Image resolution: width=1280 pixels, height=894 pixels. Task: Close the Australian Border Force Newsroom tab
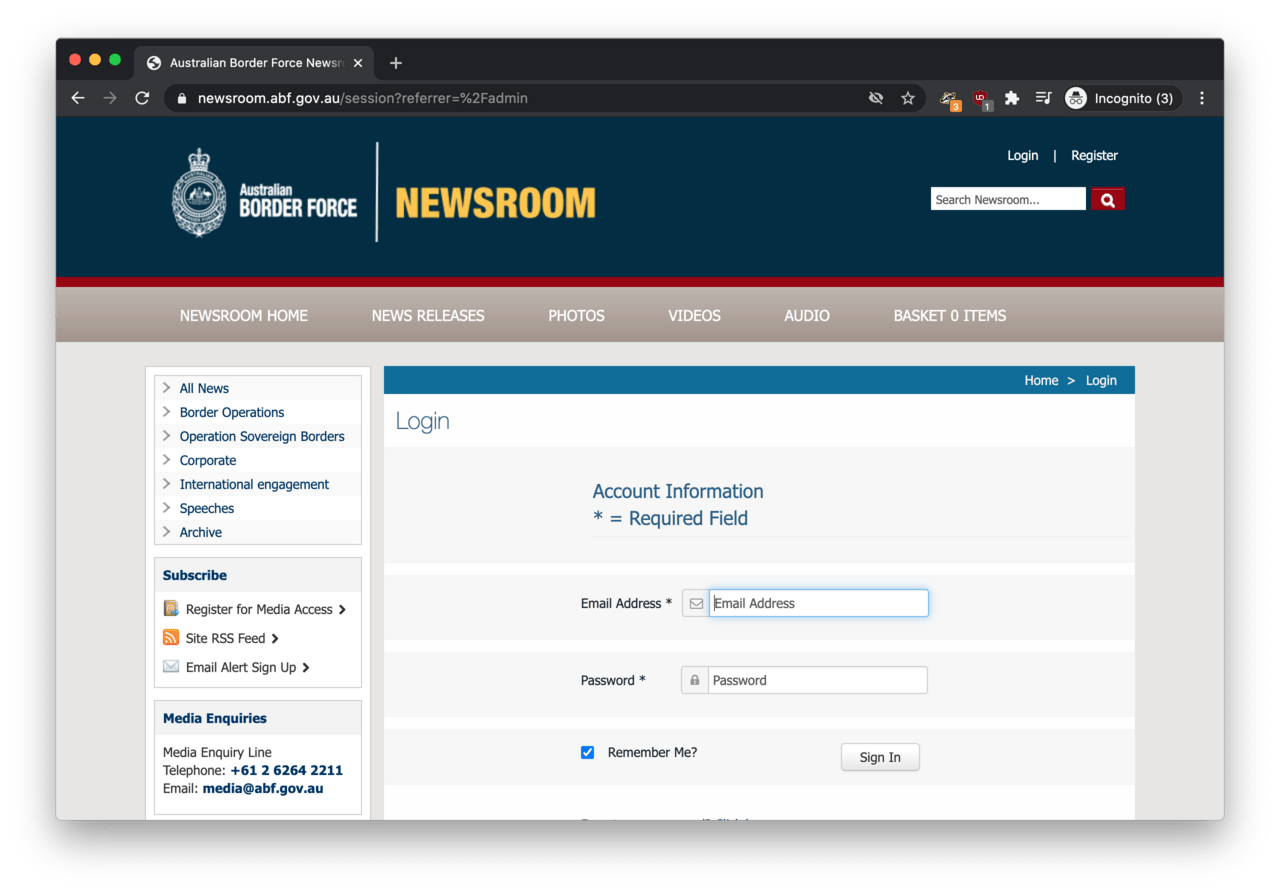(x=358, y=63)
